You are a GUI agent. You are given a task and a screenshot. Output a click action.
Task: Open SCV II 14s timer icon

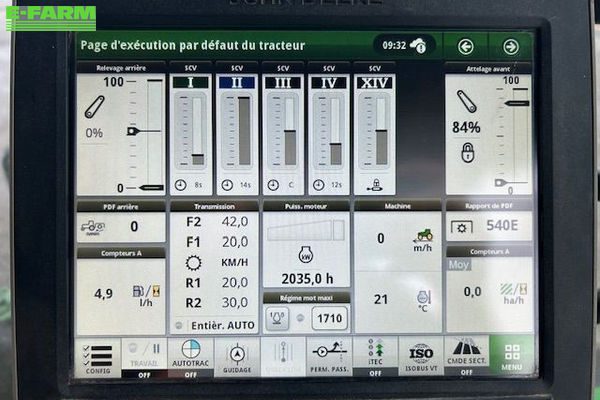(x=227, y=185)
